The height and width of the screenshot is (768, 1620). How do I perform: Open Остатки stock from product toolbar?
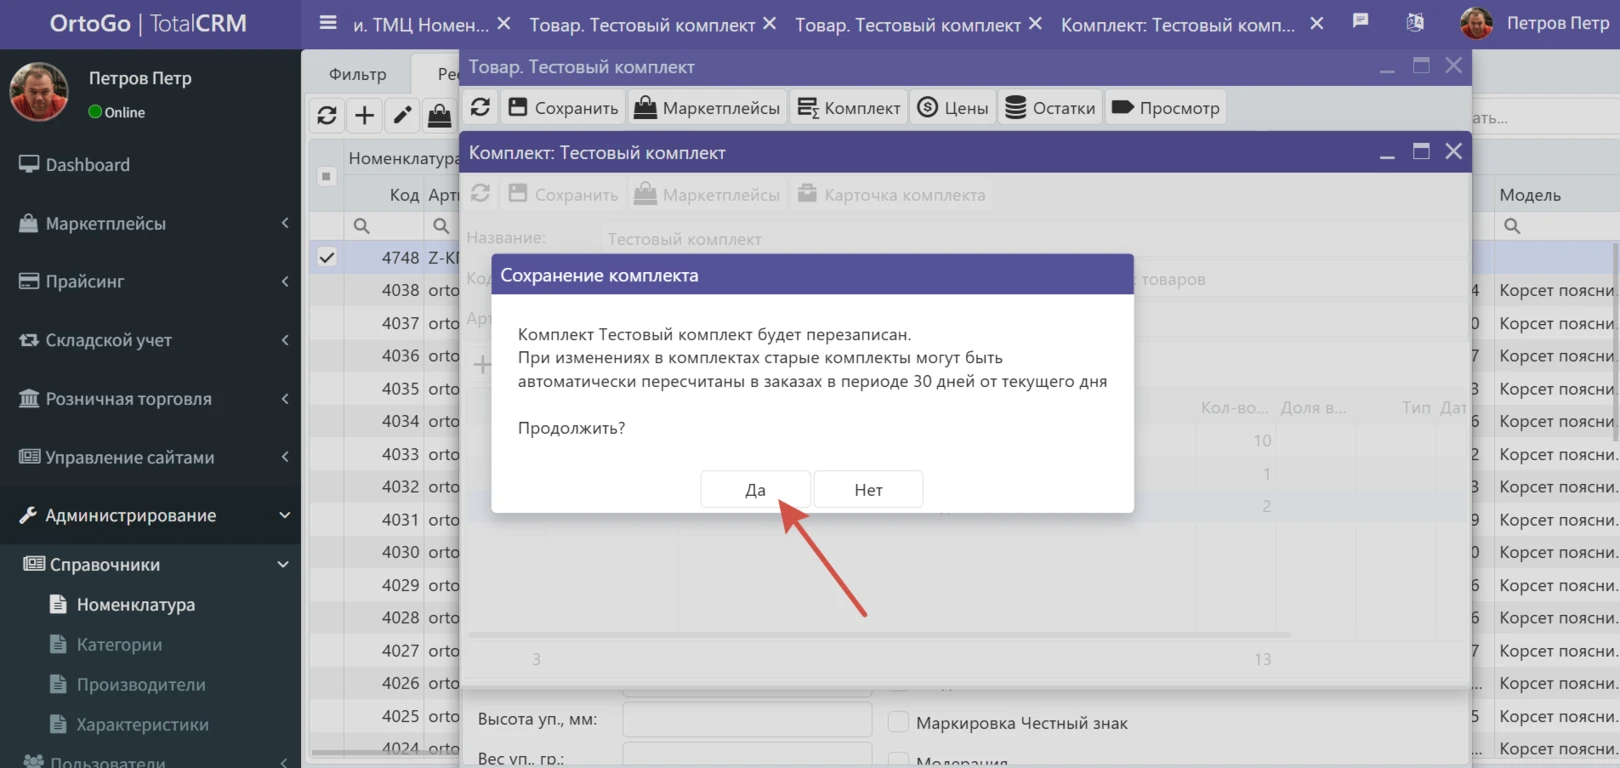1050,108
